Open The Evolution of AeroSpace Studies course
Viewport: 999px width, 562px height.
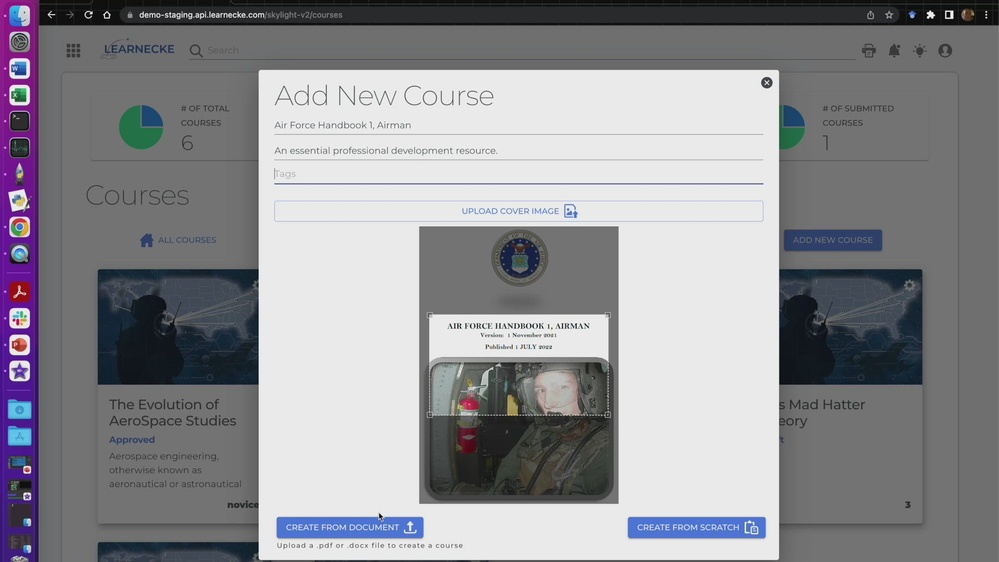[173, 413]
